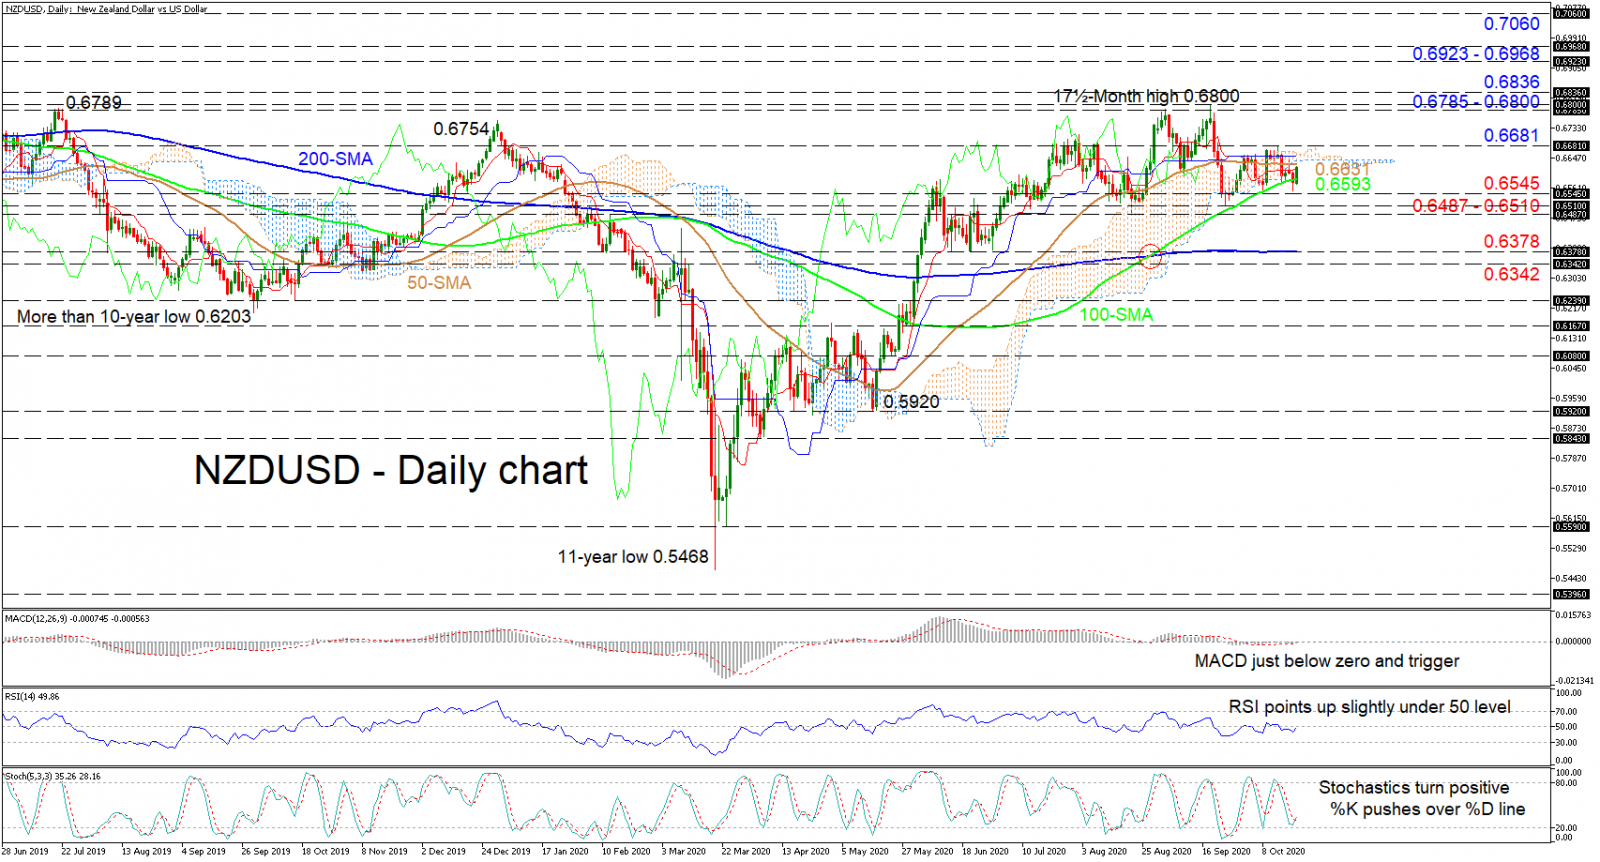Select the '13 Apr 2020' date label
1600x862 pixels.
click(x=806, y=852)
